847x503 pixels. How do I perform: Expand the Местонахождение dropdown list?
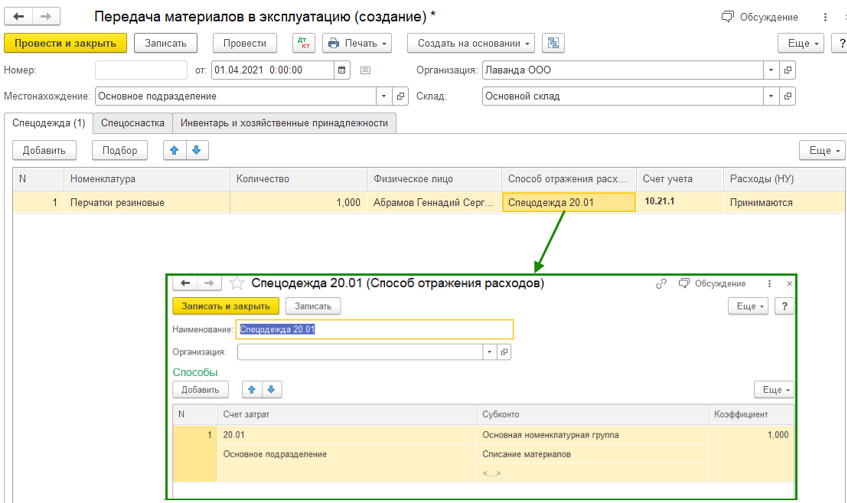pos(384,97)
